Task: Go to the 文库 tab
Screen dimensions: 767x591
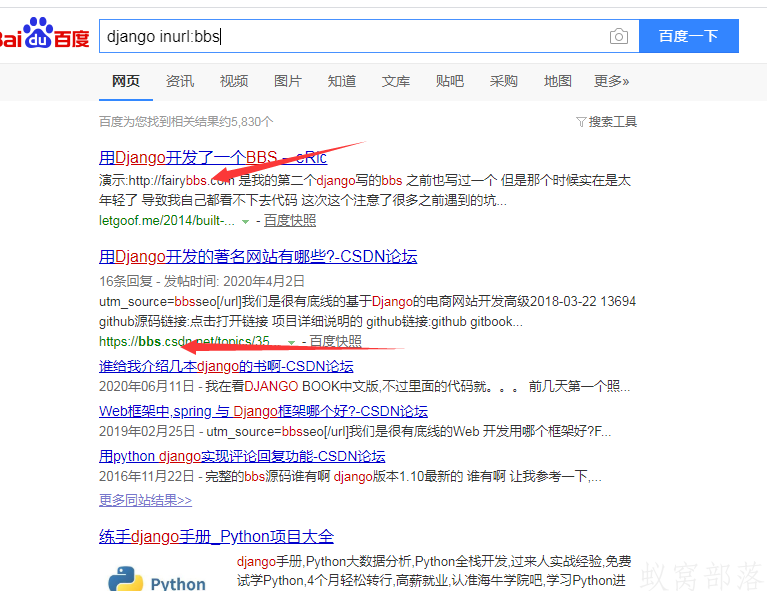Action: tap(396, 81)
